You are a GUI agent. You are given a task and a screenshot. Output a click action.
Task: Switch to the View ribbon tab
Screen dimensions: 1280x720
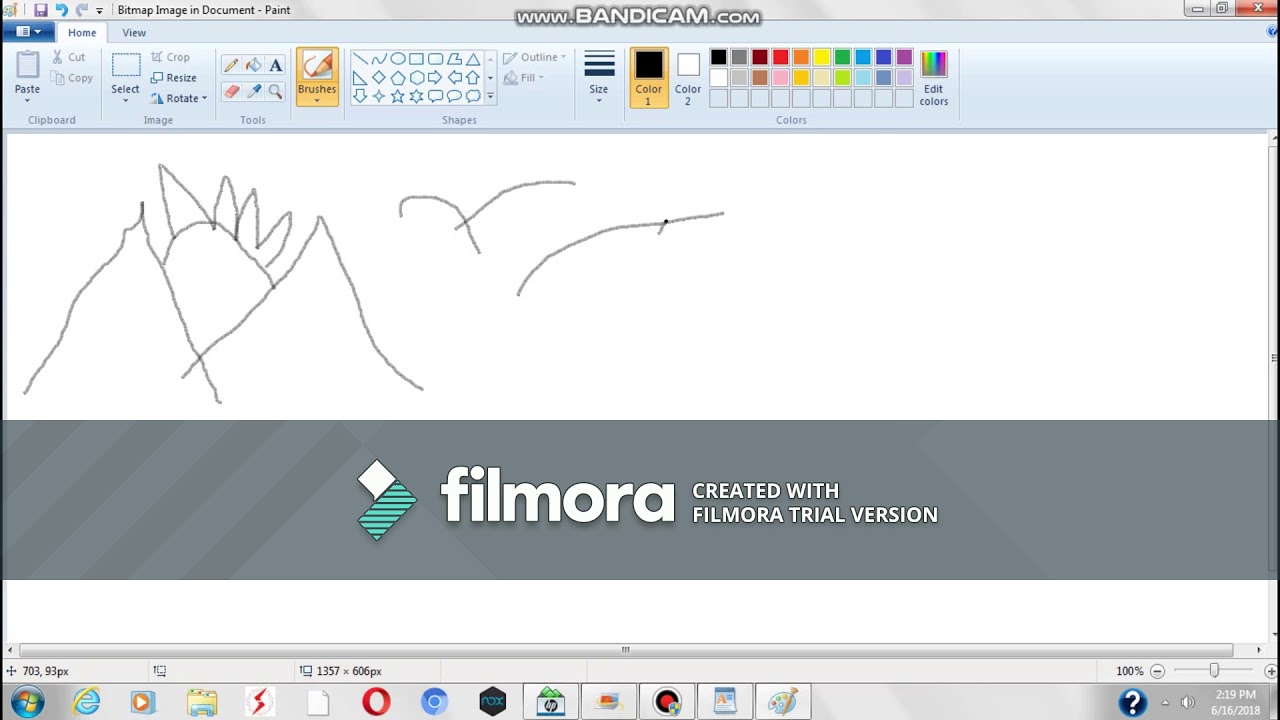pyautogui.click(x=134, y=32)
